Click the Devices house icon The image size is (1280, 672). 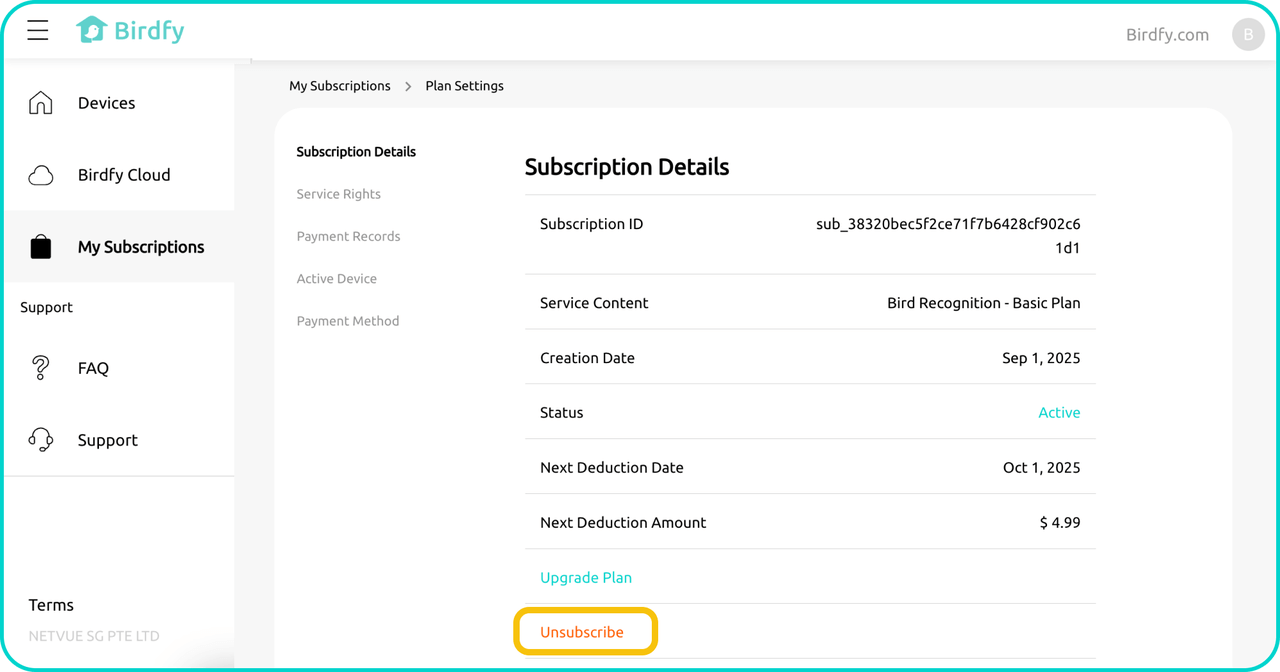point(40,103)
